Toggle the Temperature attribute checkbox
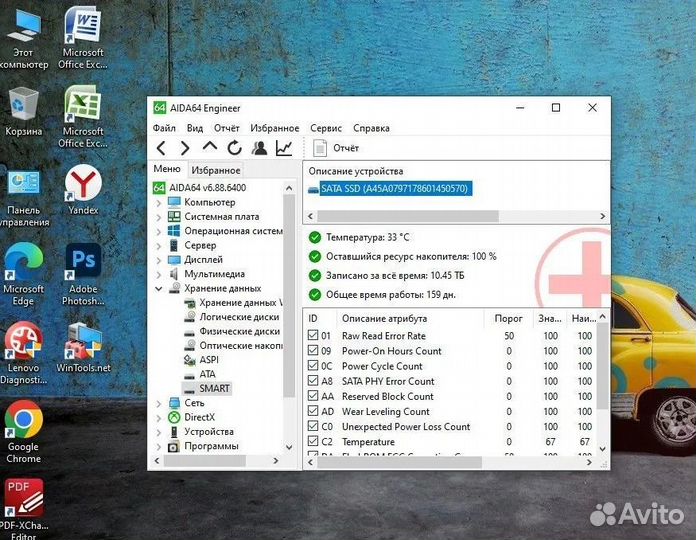The width and height of the screenshot is (696, 540). [x=313, y=441]
